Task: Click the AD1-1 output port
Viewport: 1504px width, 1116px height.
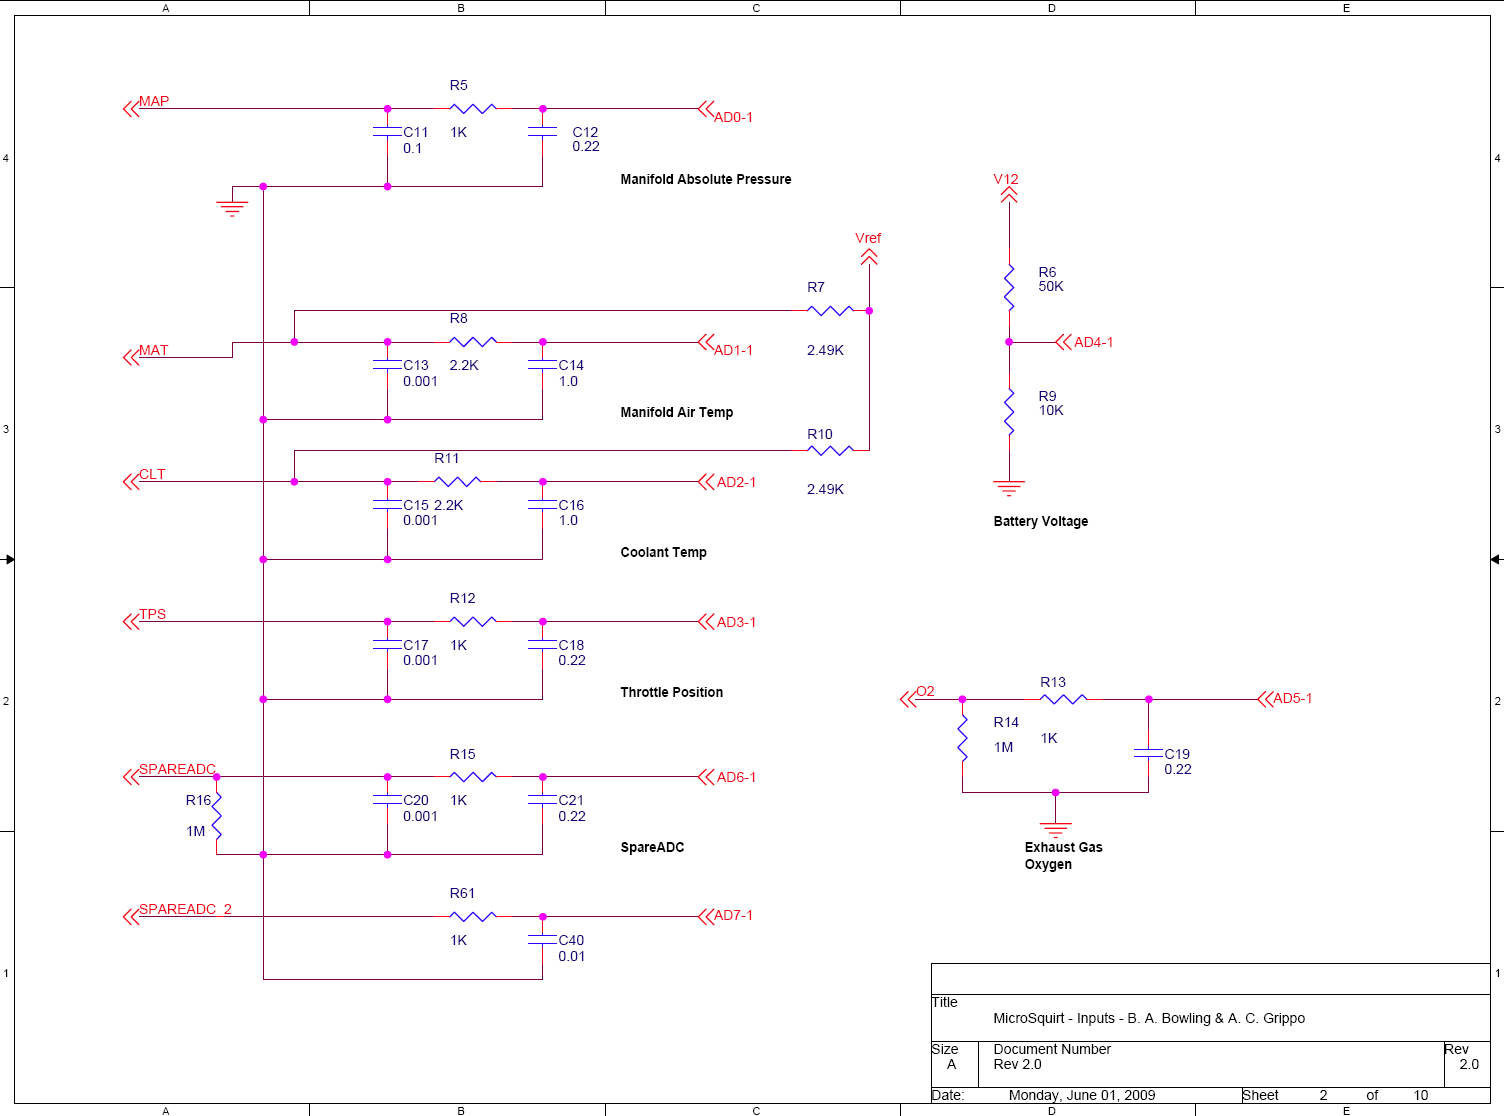Action: pos(706,342)
